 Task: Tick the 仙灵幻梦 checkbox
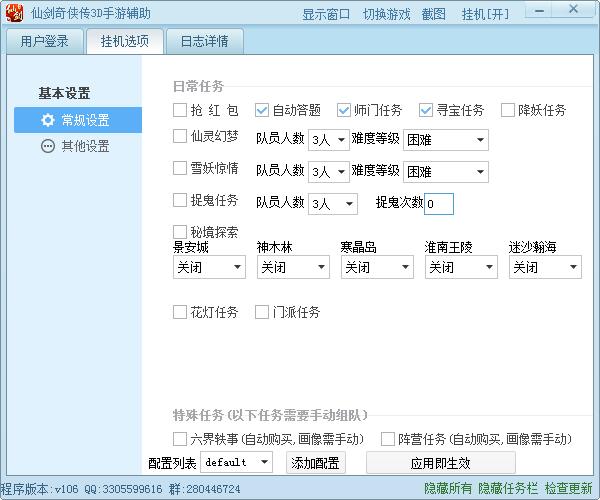pos(180,136)
